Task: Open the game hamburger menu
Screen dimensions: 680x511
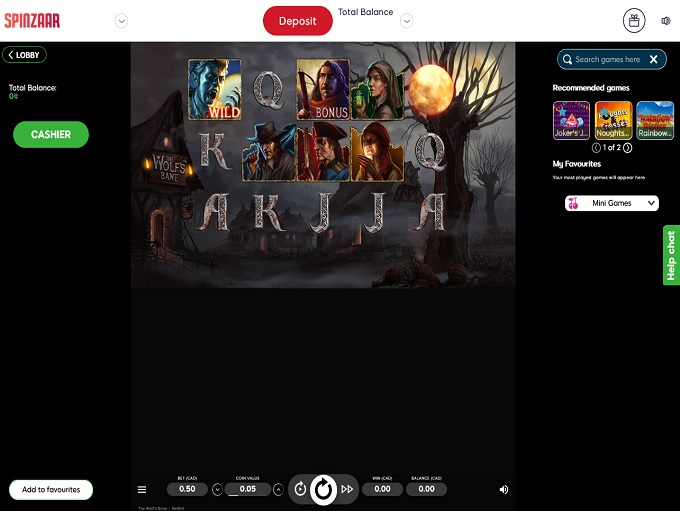Action: 142,490
